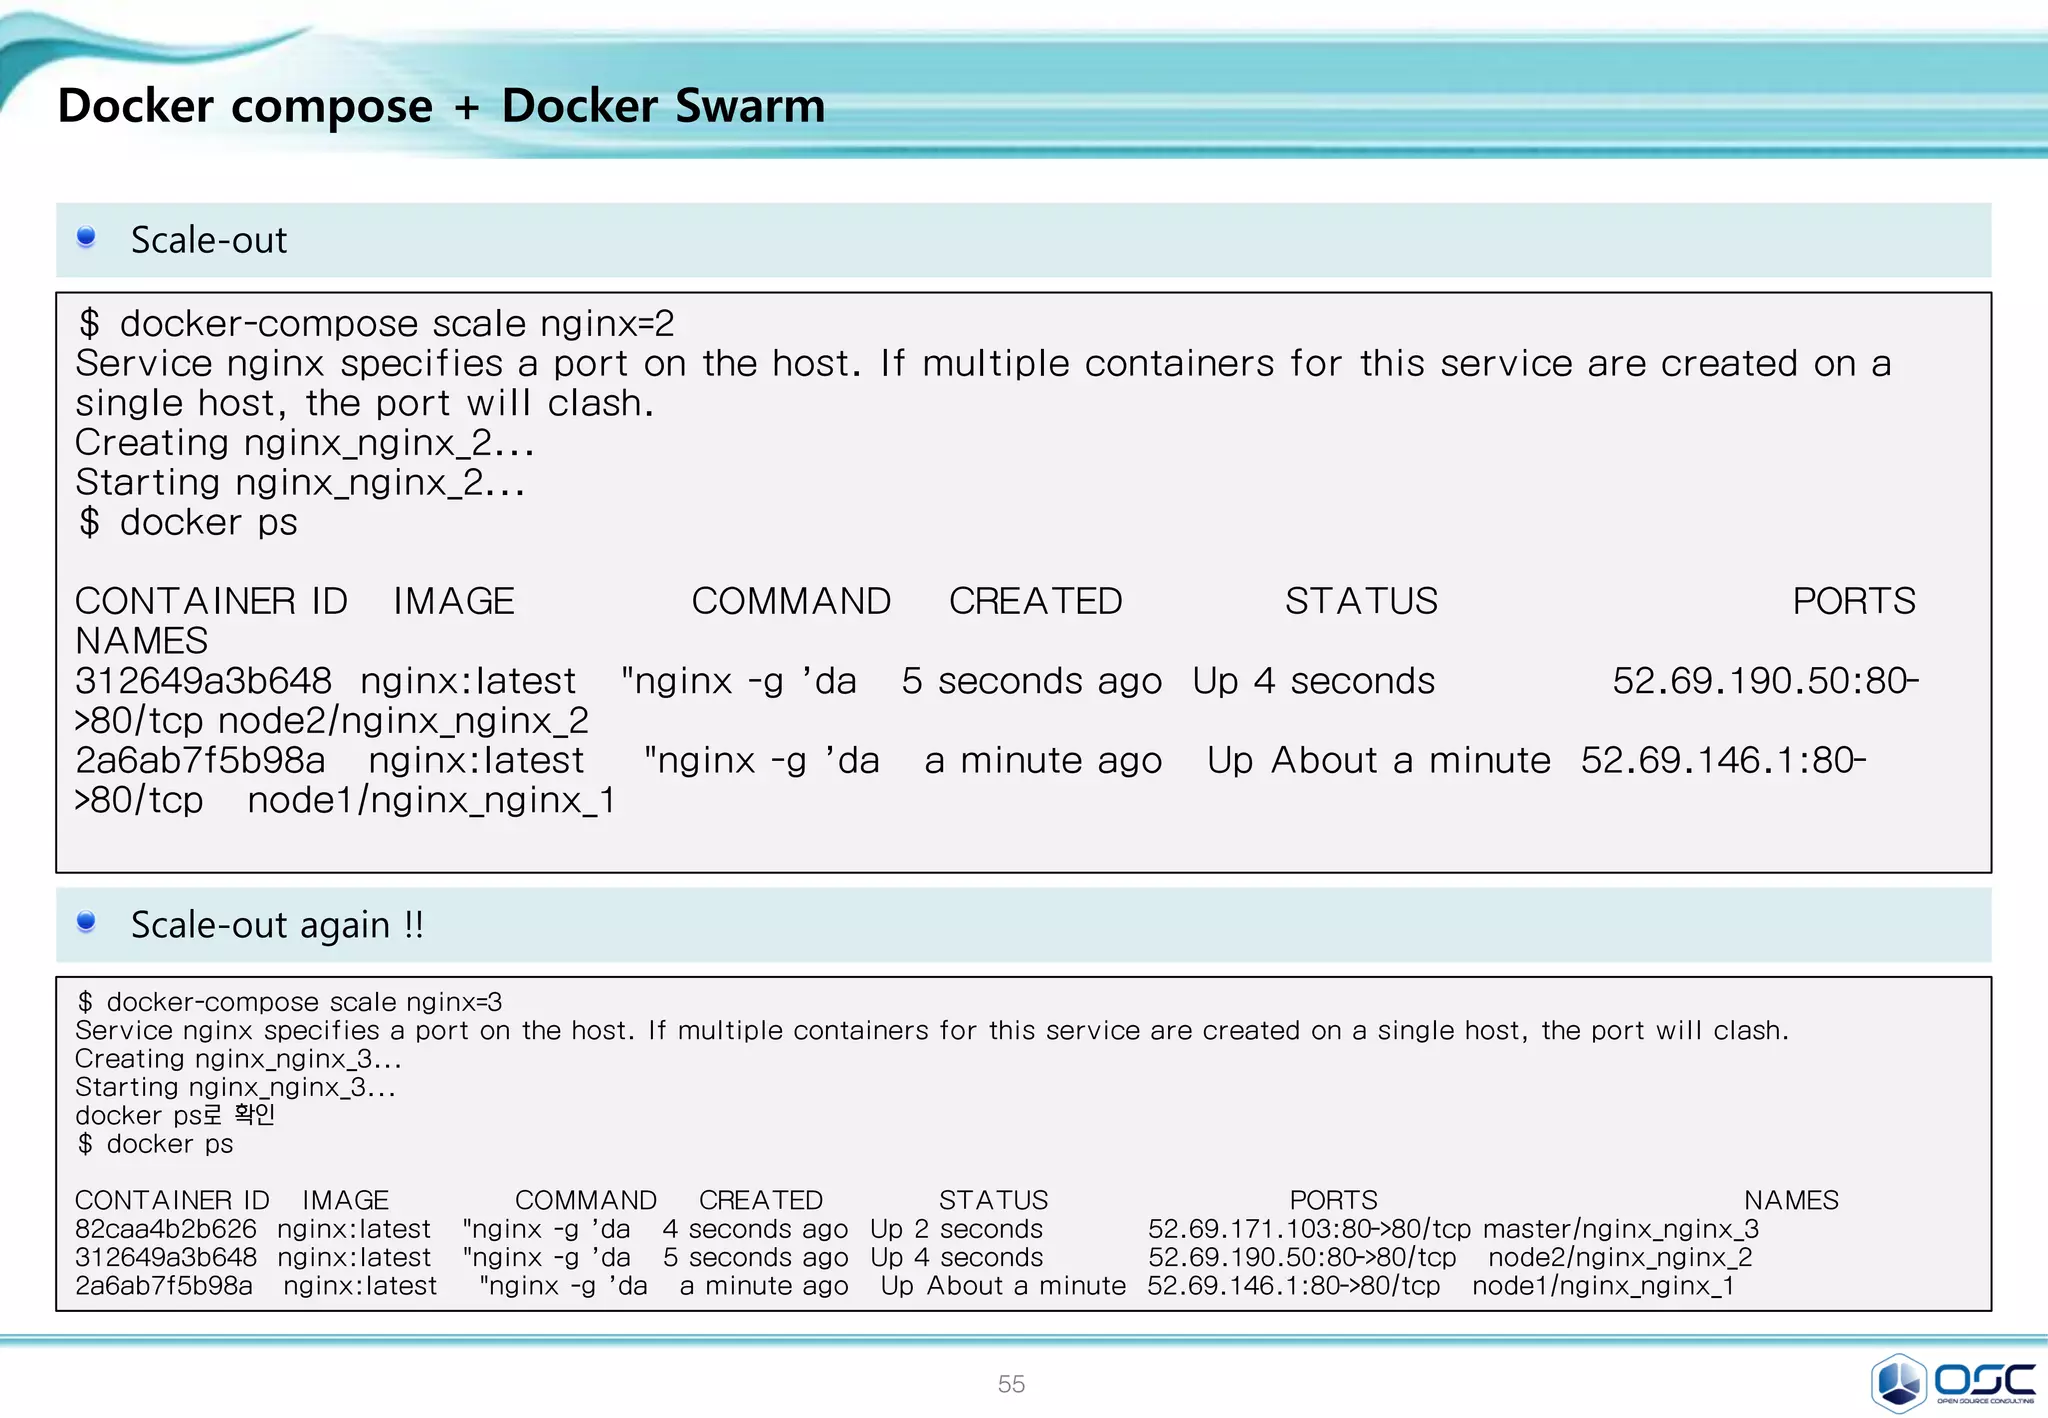
Task: Select the docker-compose scale nginx=3 command
Action: (290, 1002)
